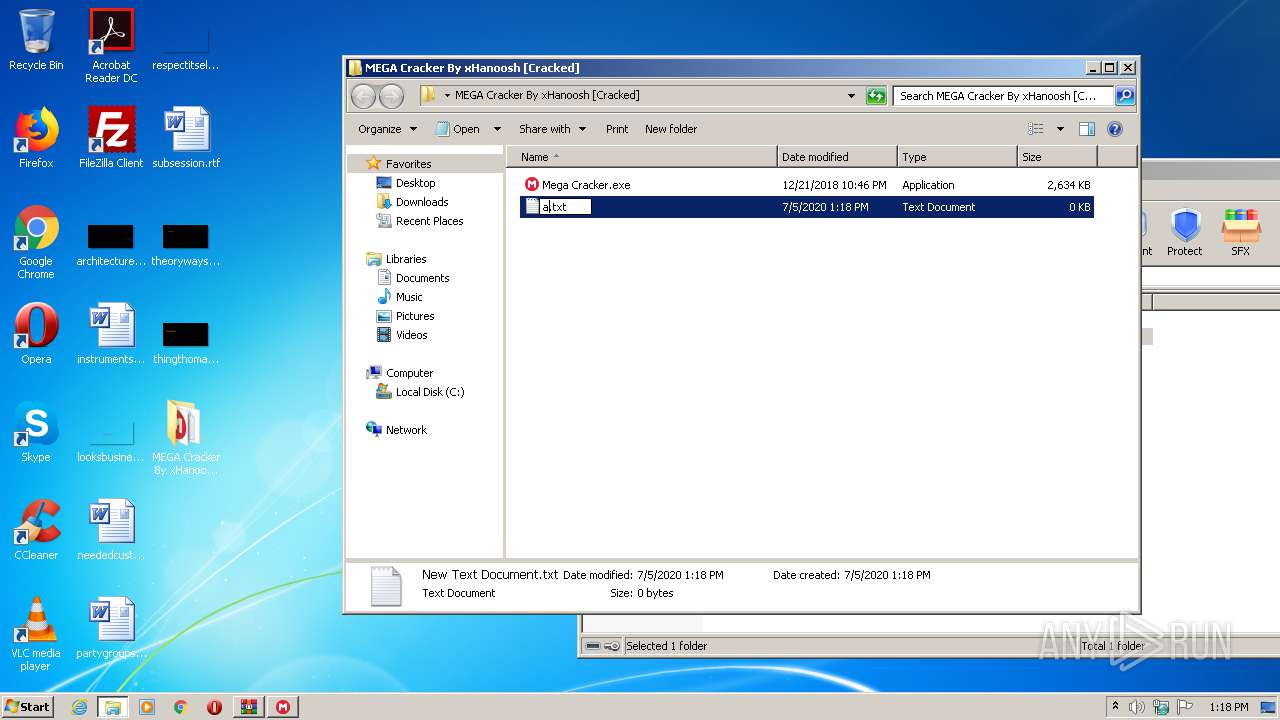Click Explorer Back navigation arrow
The image size is (1280, 720).
(x=363, y=96)
